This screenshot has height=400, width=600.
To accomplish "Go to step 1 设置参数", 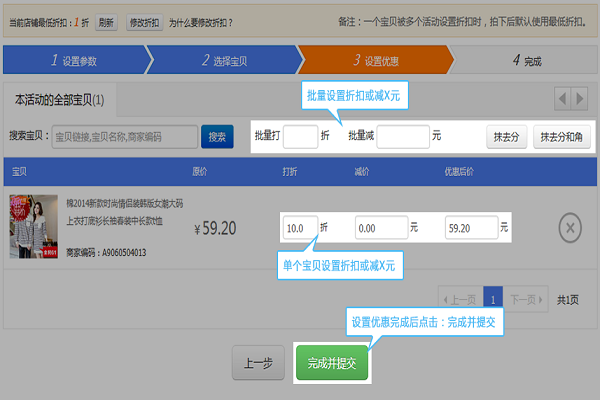I will click(74, 60).
